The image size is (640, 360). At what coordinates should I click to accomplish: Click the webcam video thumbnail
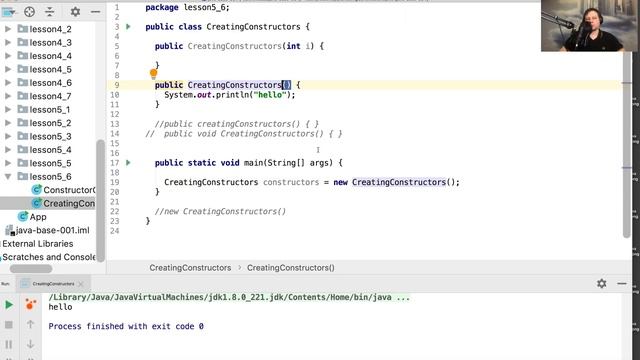click(589, 26)
